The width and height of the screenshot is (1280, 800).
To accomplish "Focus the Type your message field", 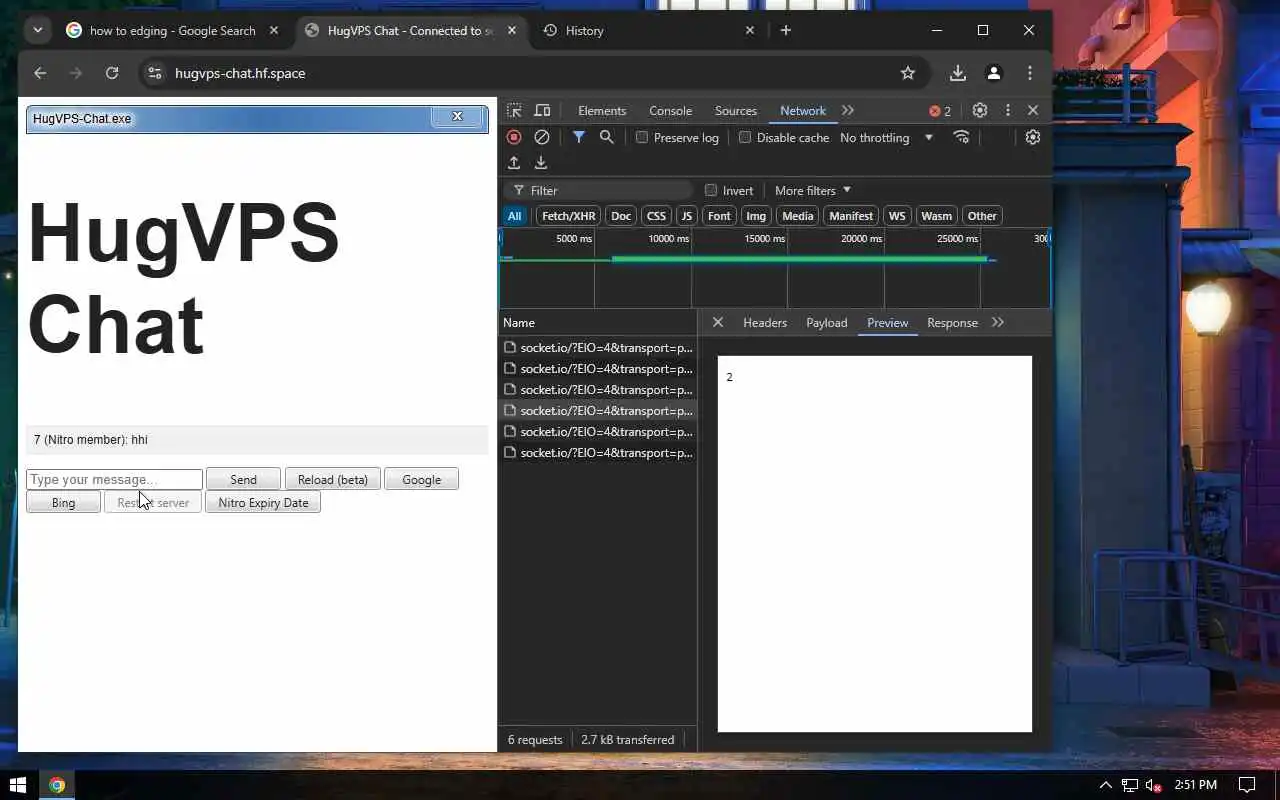I will [x=114, y=479].
